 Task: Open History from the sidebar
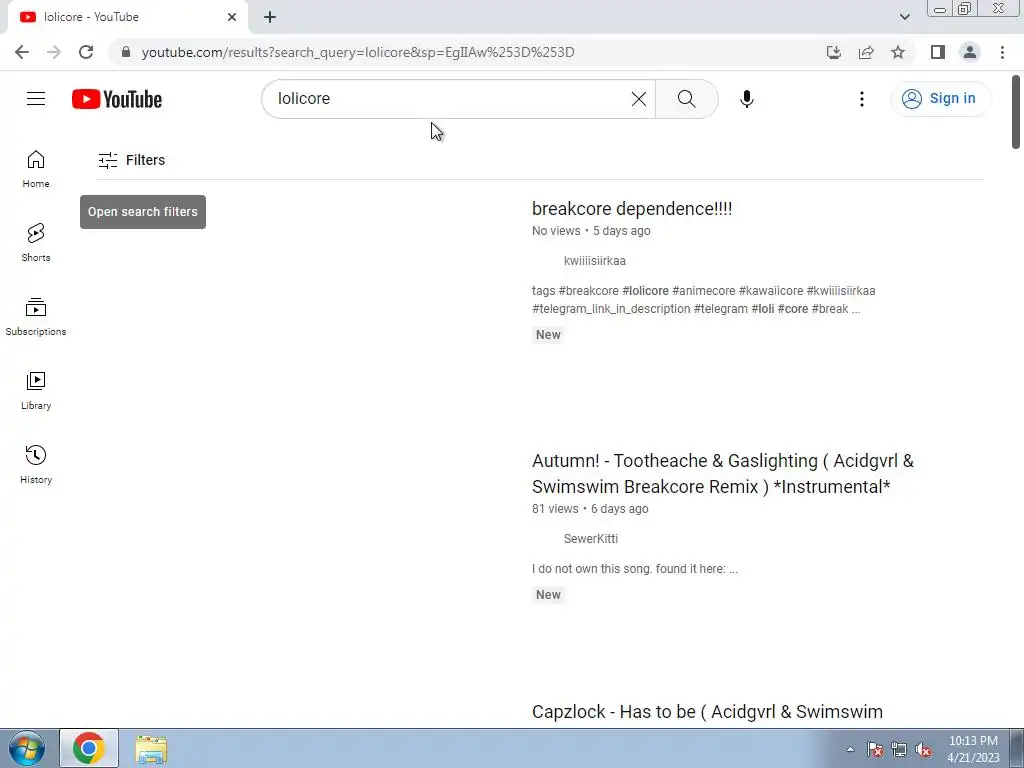tap(36, 464)
